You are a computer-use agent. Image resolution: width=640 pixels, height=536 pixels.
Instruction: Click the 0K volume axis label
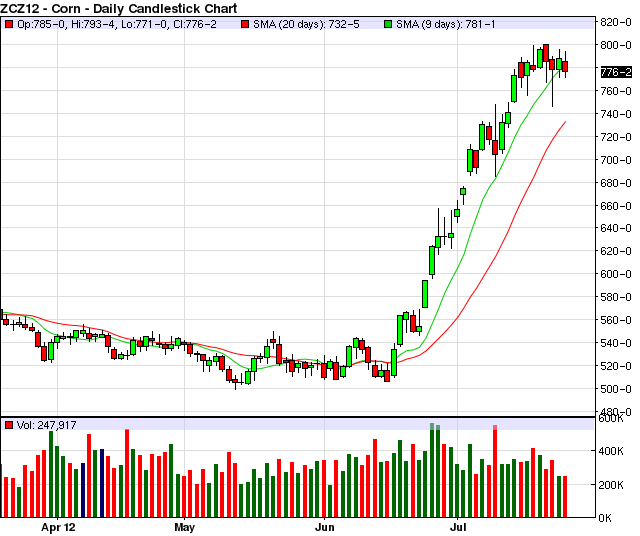(x=605, y=518)
